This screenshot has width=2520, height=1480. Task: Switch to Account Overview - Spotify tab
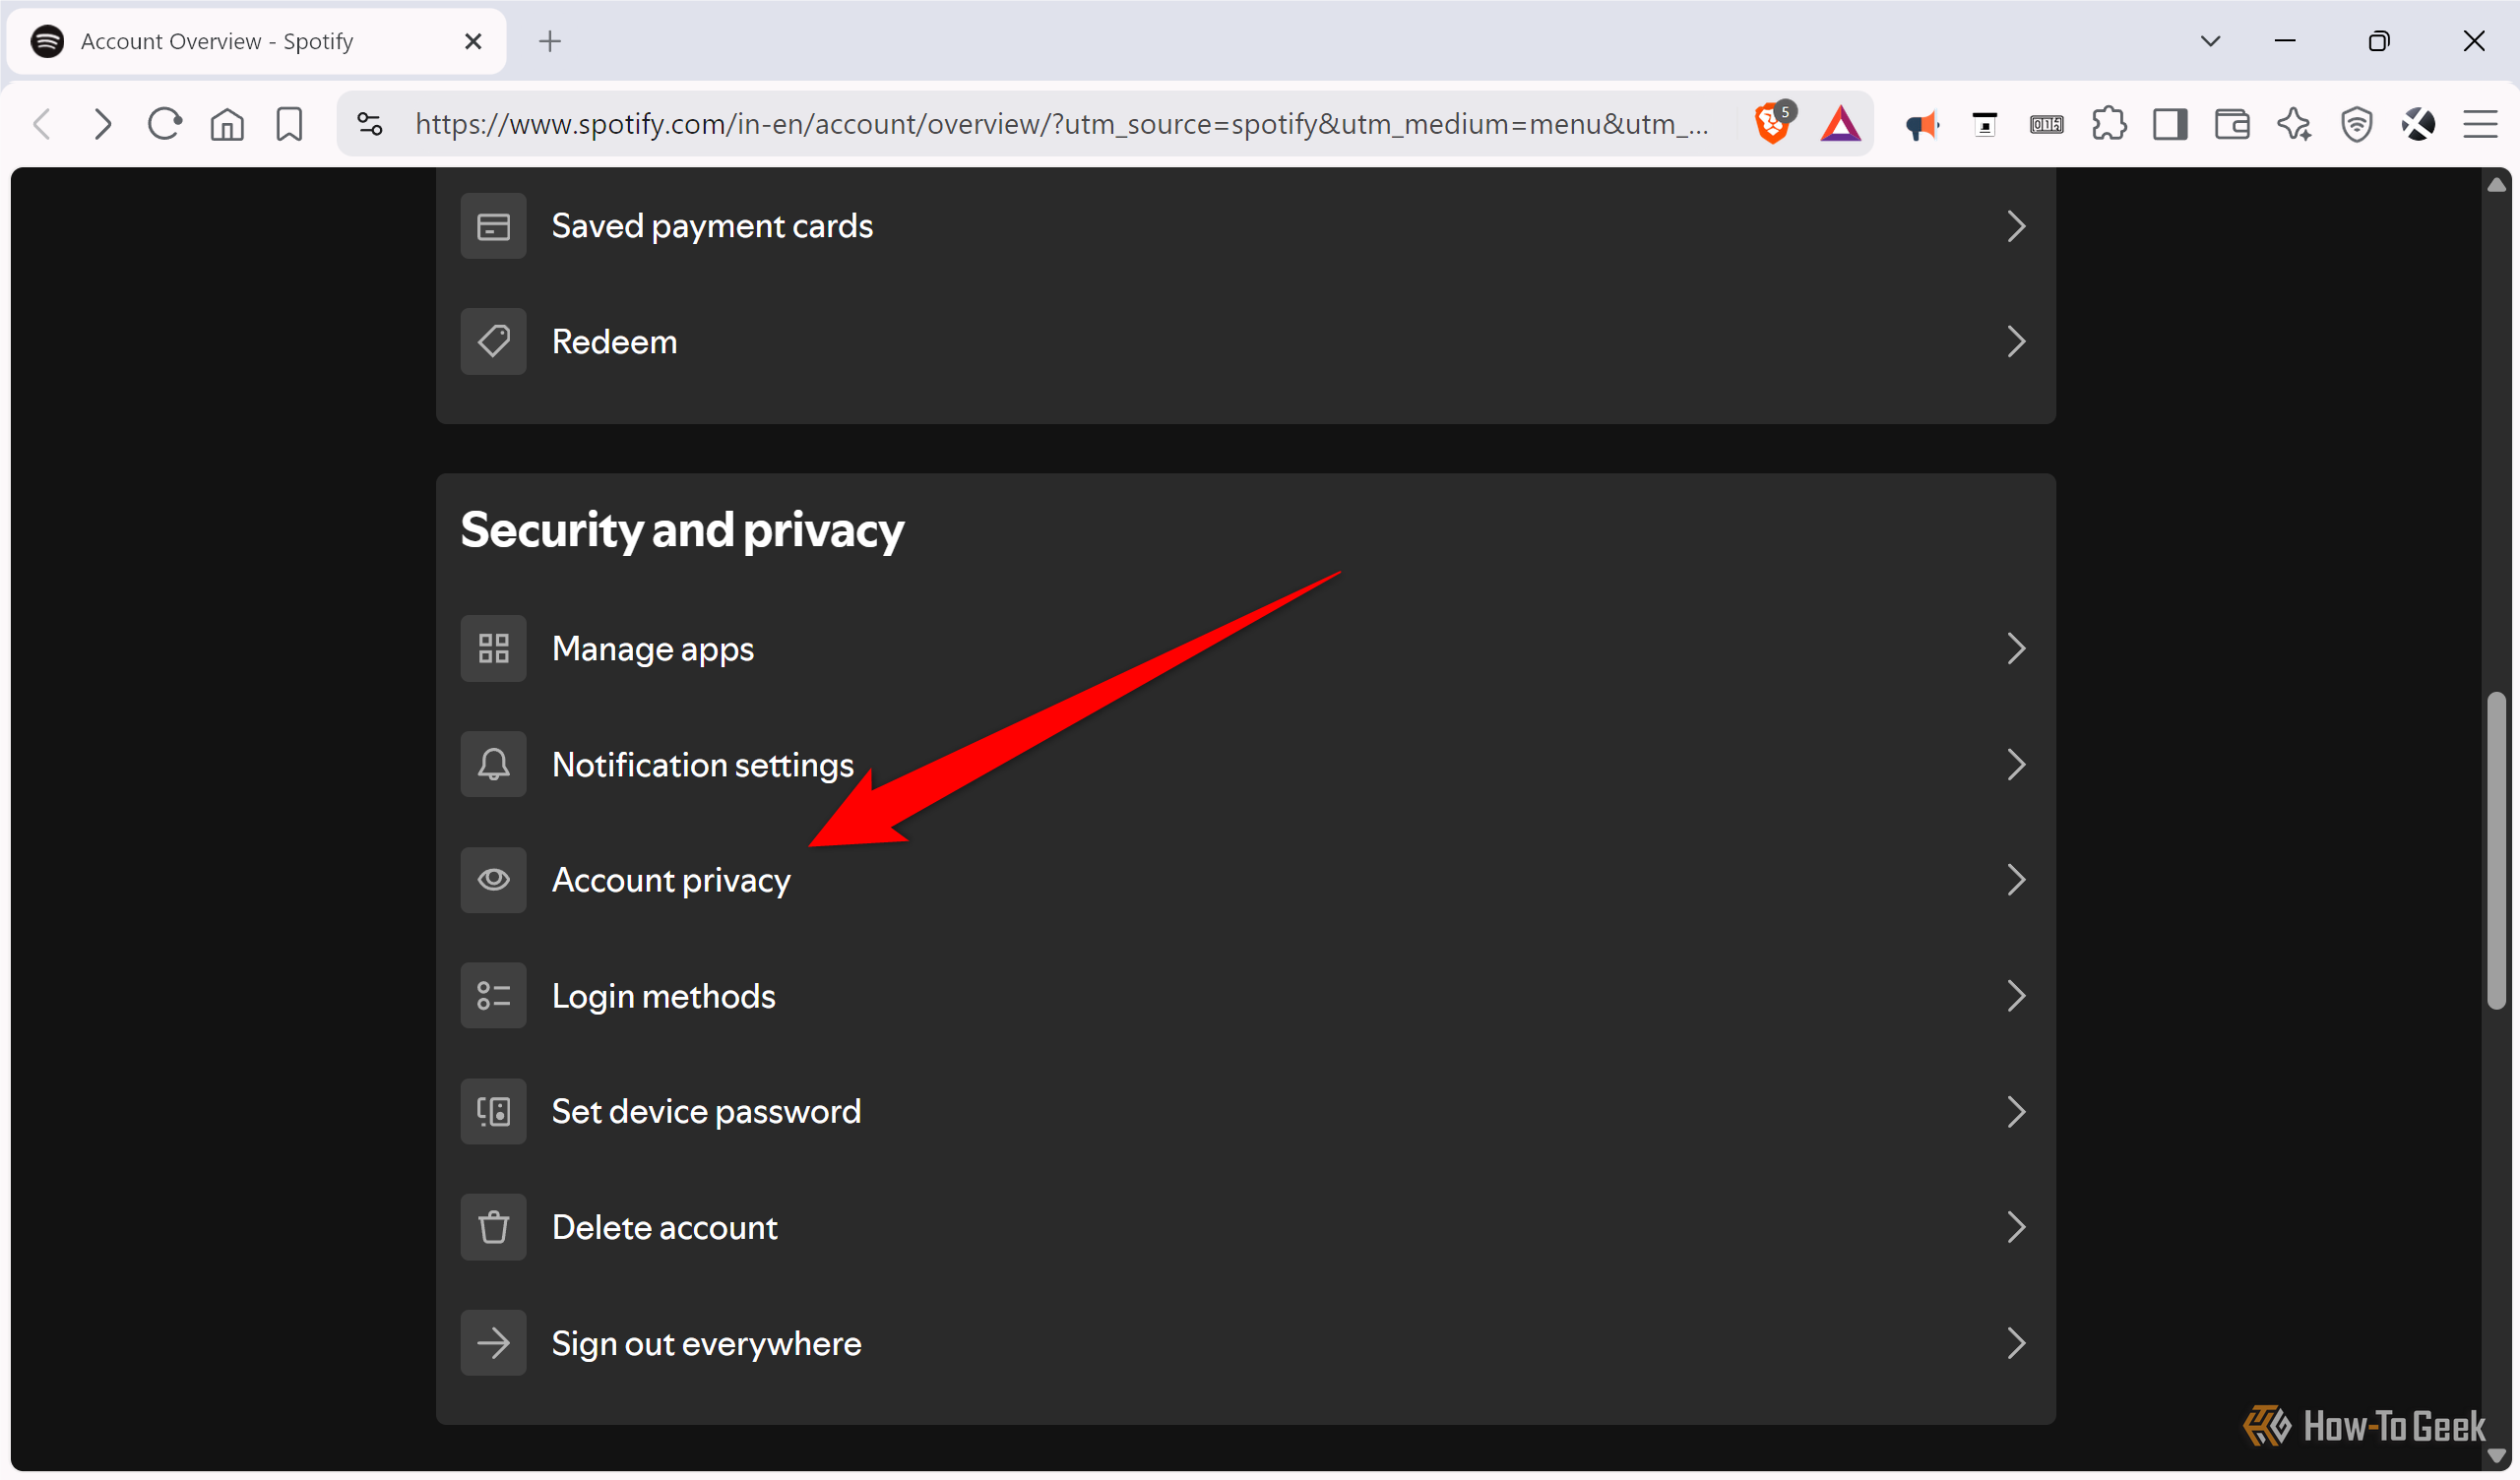coord(256,41)
